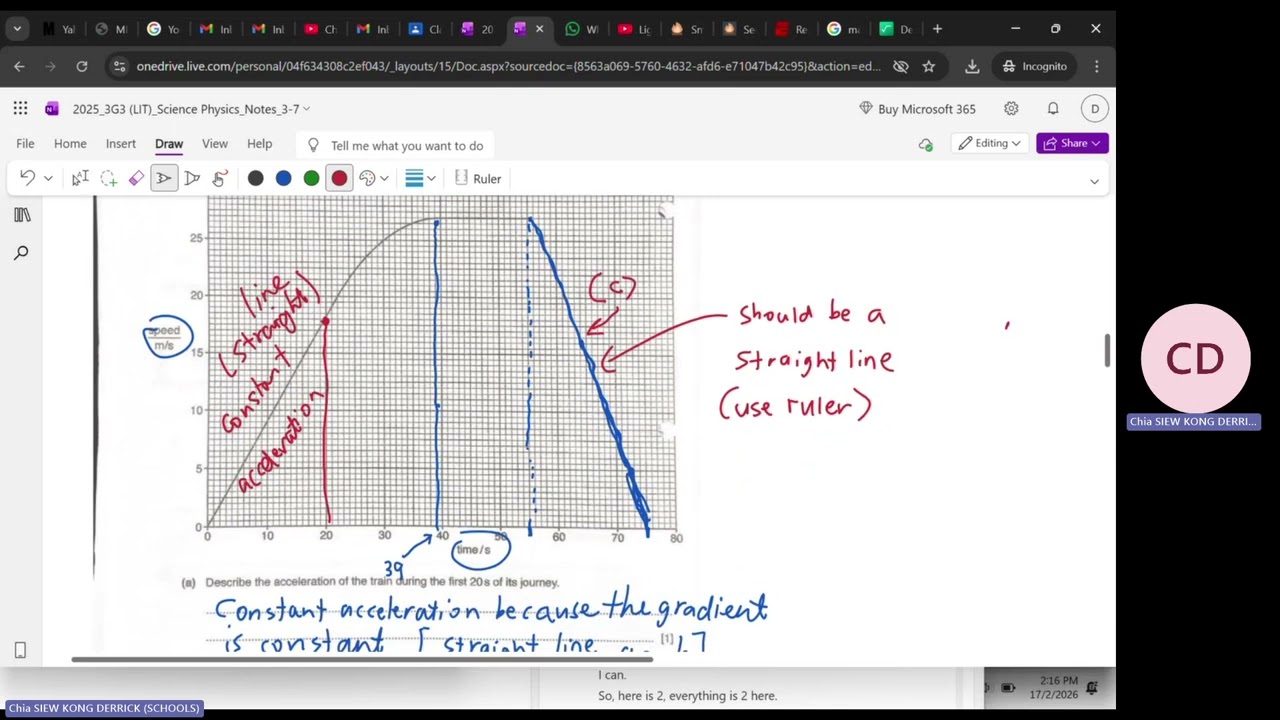Image resolution: width=1280 pixels, height=720 pixels.
Task: Click Buy Microsoft 365 link
Action: (917, 109)
